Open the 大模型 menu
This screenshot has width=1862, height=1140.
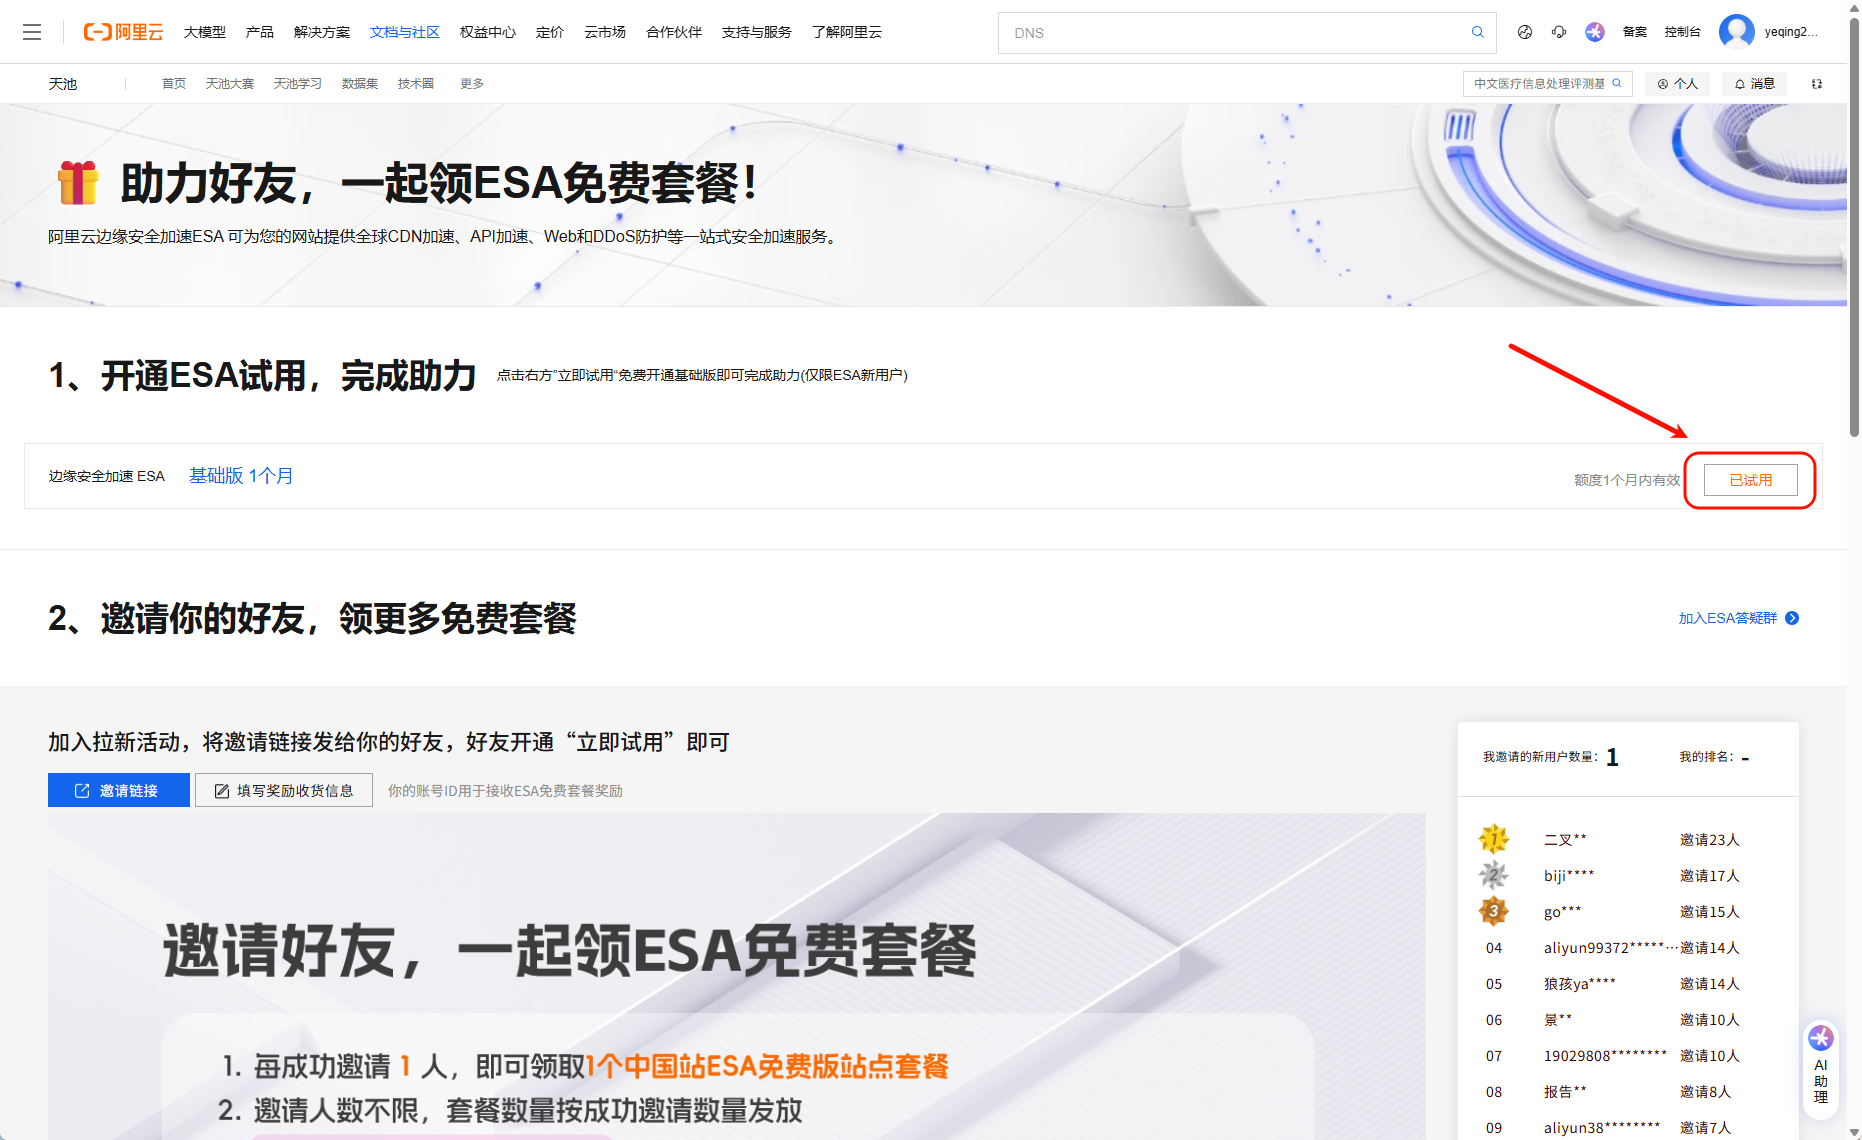click(x=205, y=32)
